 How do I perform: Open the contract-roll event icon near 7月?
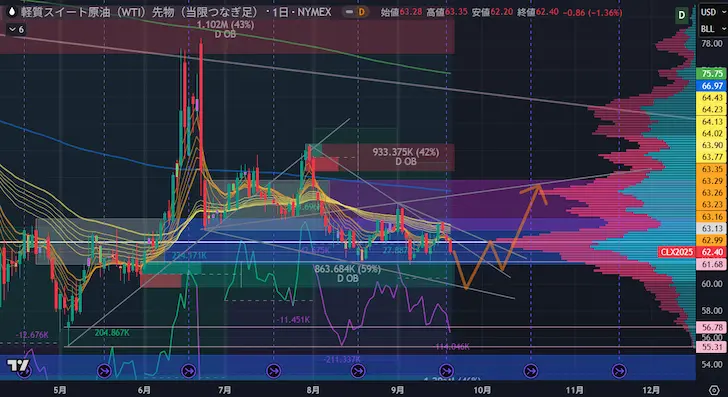273,371
